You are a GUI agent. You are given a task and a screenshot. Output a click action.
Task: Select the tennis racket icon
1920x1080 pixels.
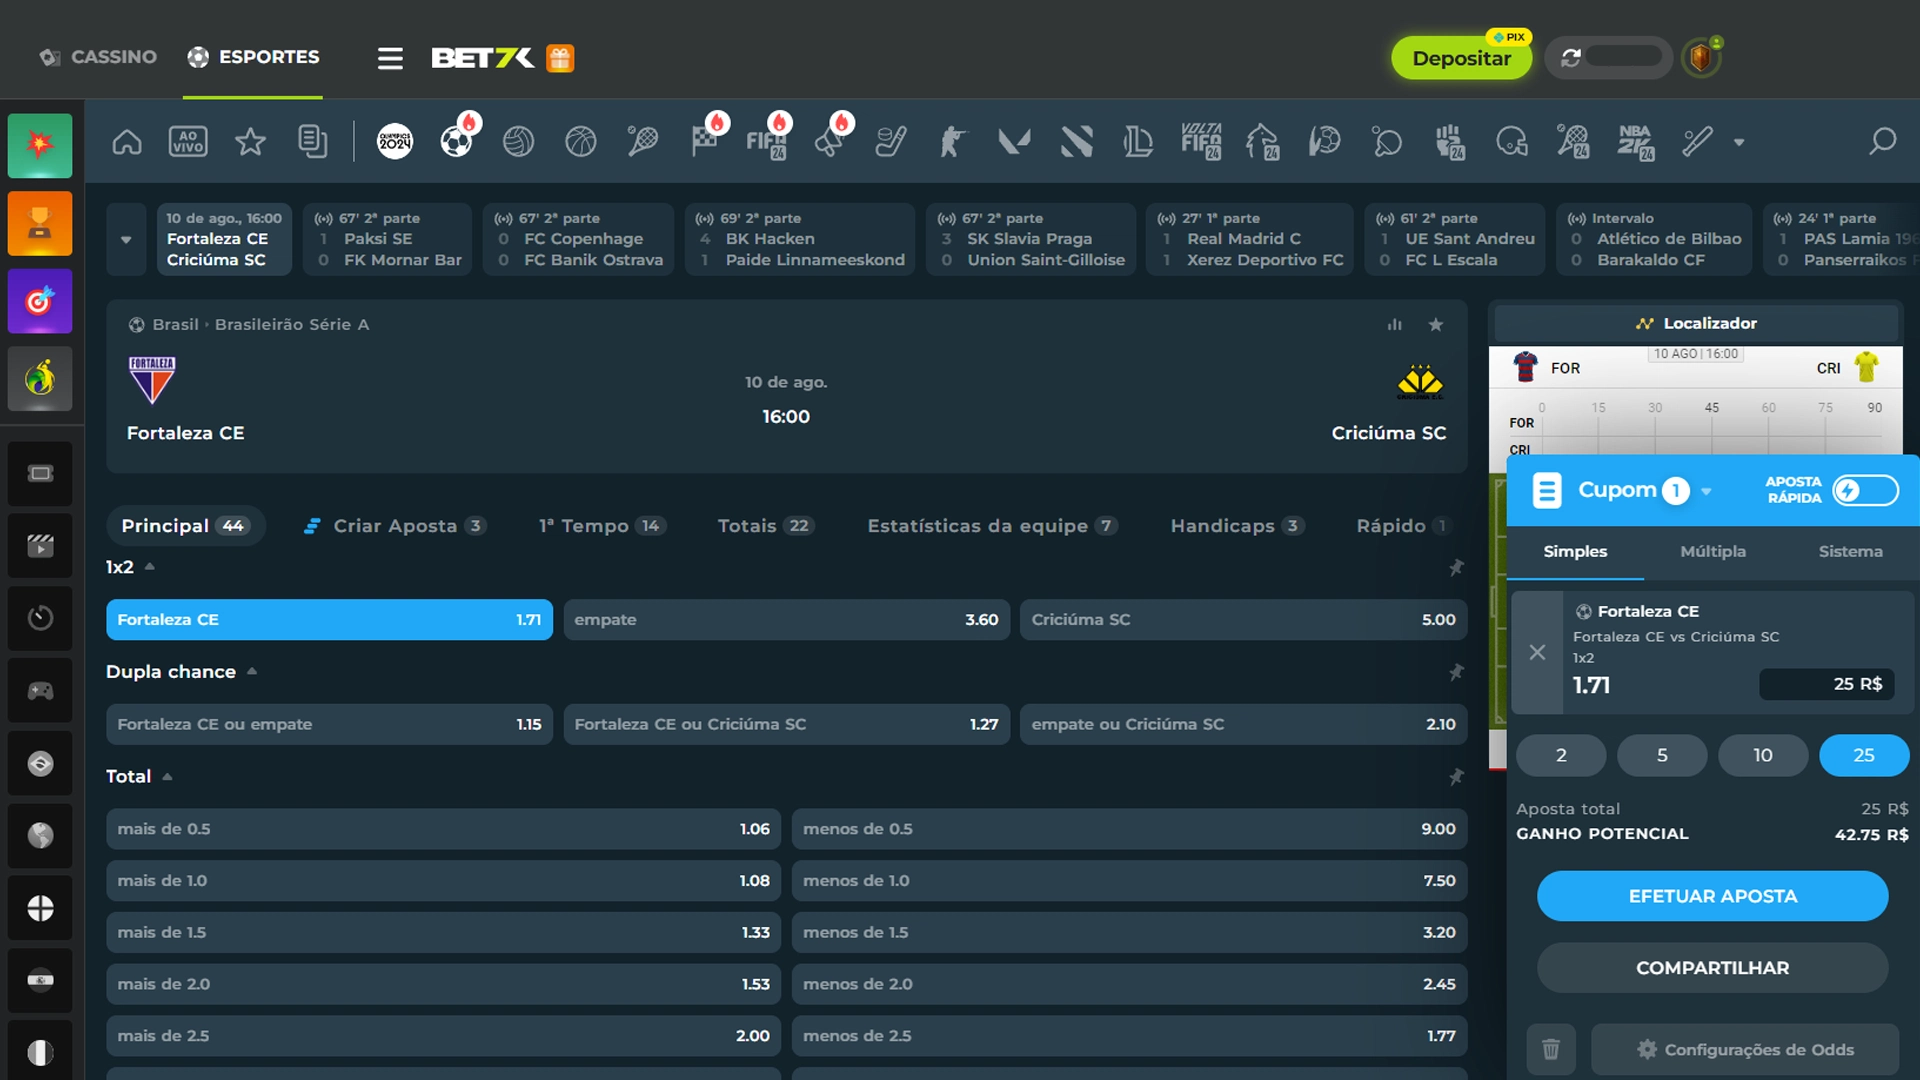point(642,142)
